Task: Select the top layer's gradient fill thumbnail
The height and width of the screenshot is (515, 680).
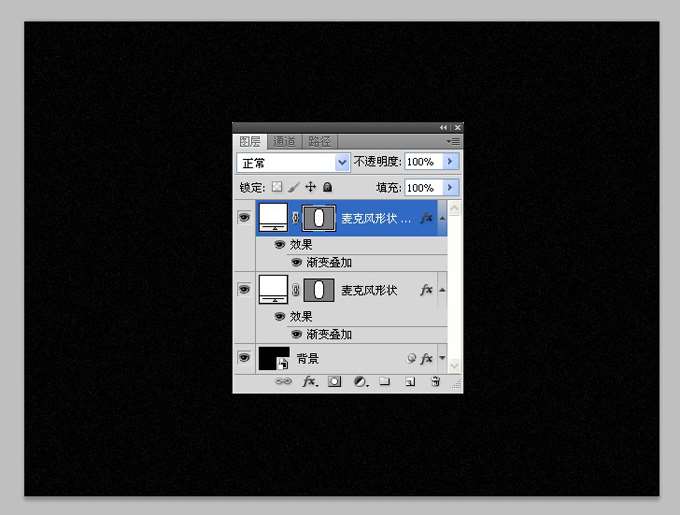Action: coord(273,218)
